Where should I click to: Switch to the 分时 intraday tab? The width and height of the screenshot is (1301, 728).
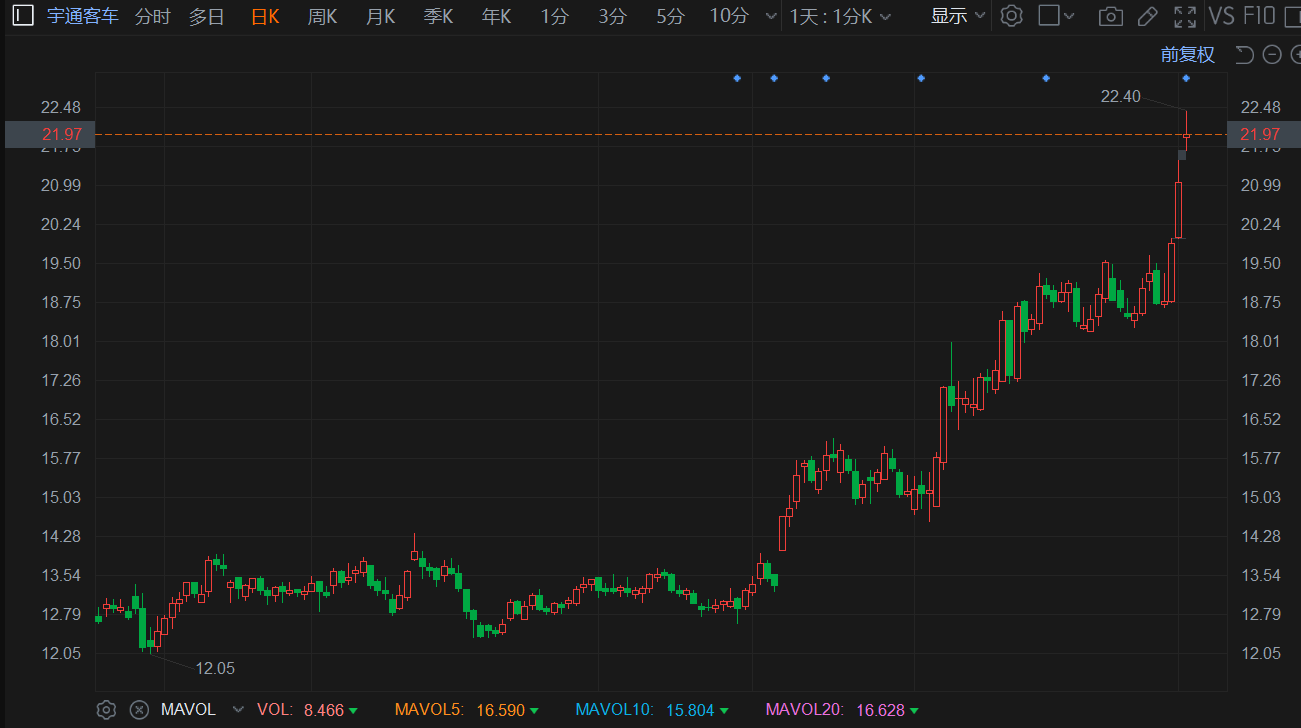tap(152, 16)
